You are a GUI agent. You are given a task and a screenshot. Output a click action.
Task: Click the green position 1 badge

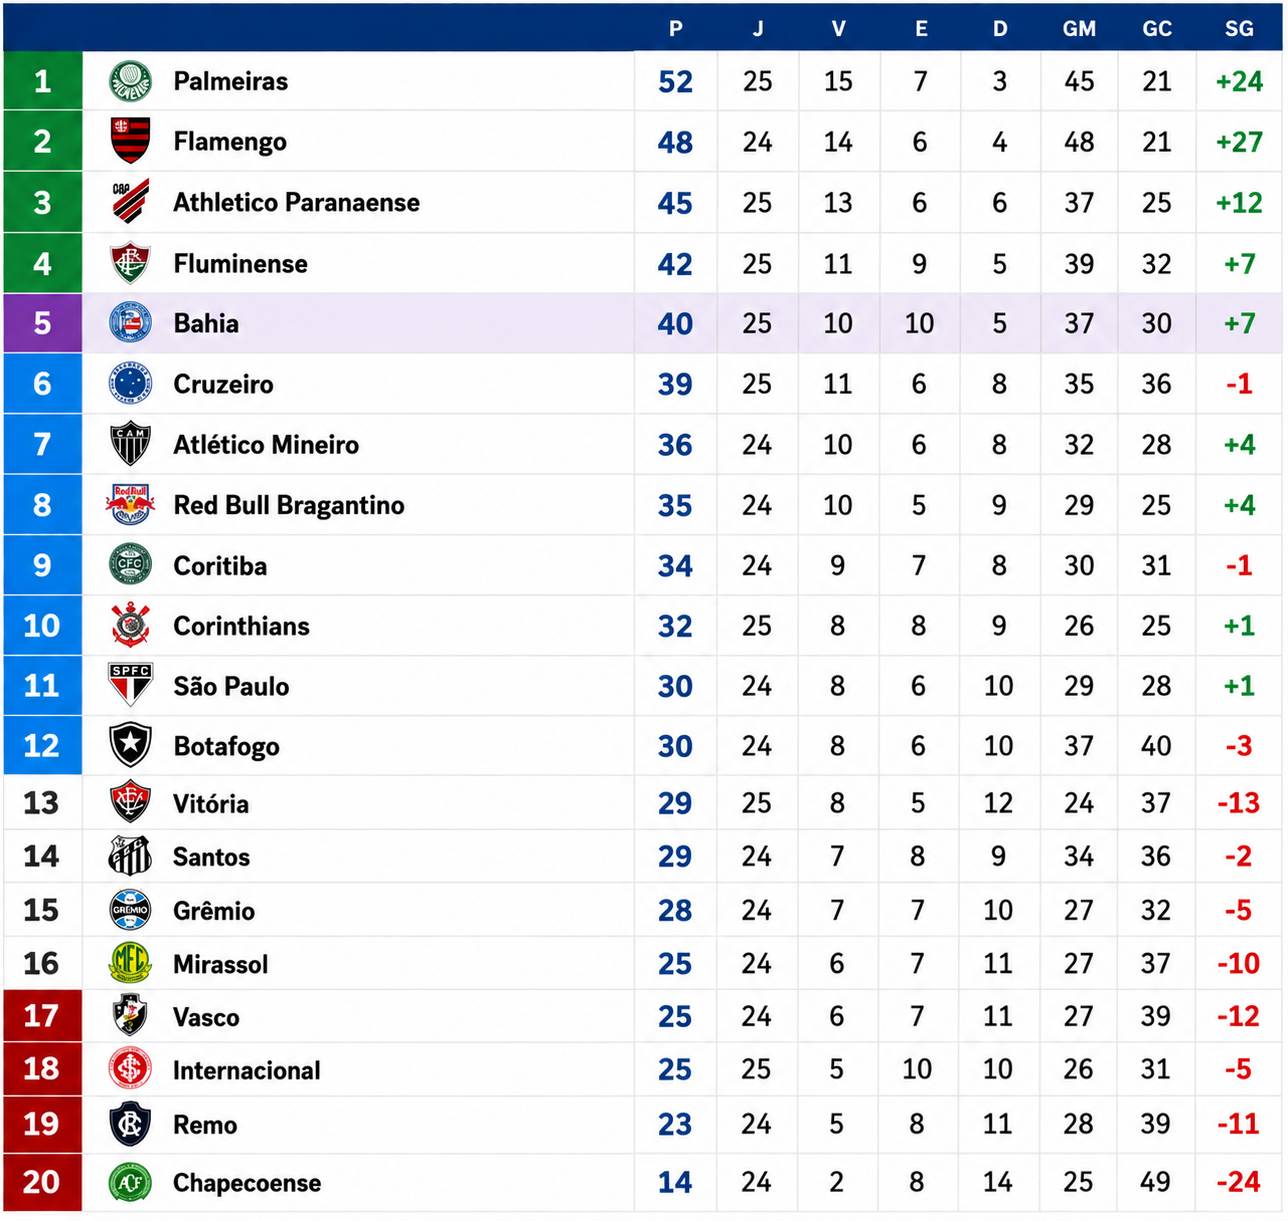coord(42,81)
